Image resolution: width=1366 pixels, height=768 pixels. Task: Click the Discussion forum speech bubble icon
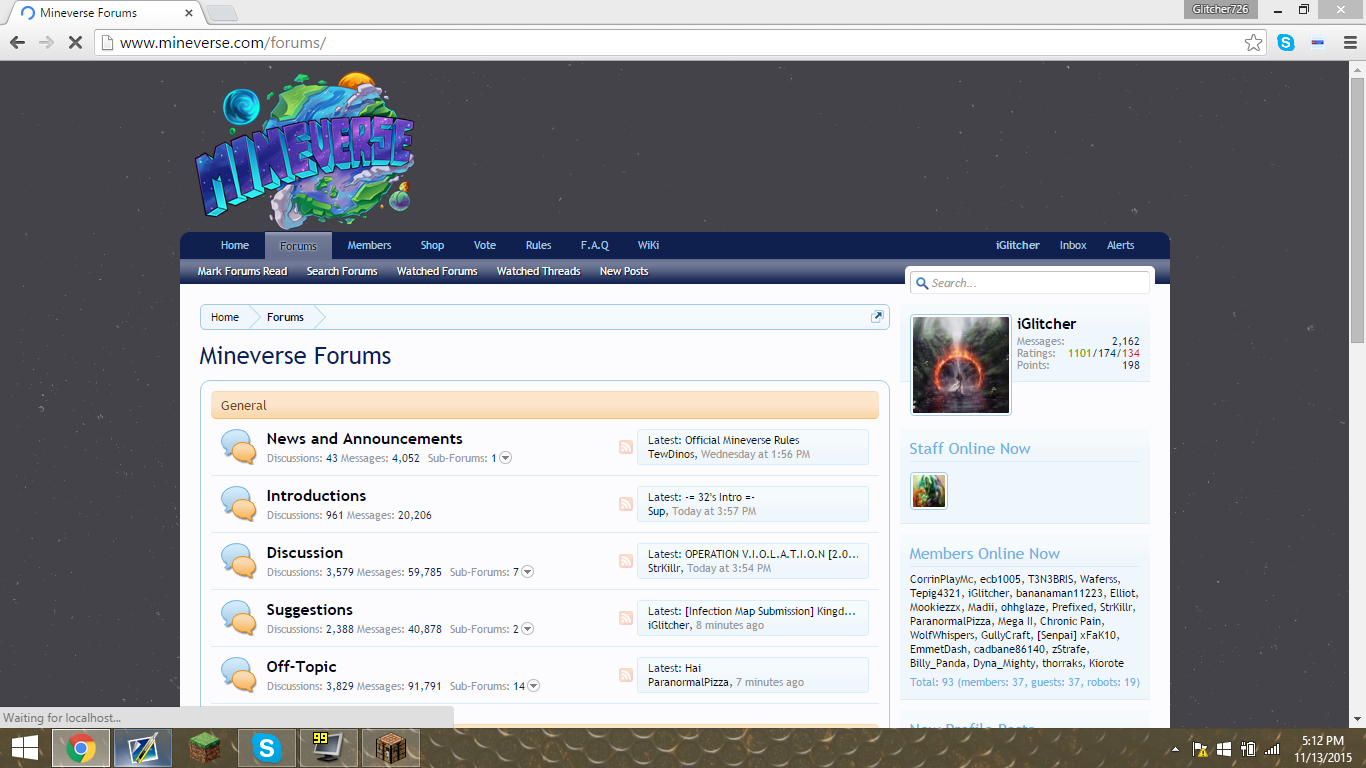coord(238,561)
